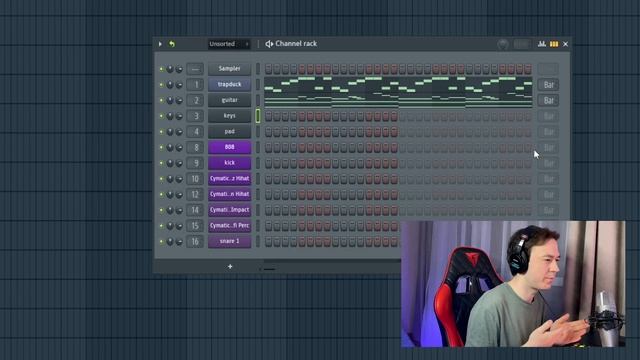Toggle the pad channel select indicator
The image size is (640, 360).
coord(258,131)
